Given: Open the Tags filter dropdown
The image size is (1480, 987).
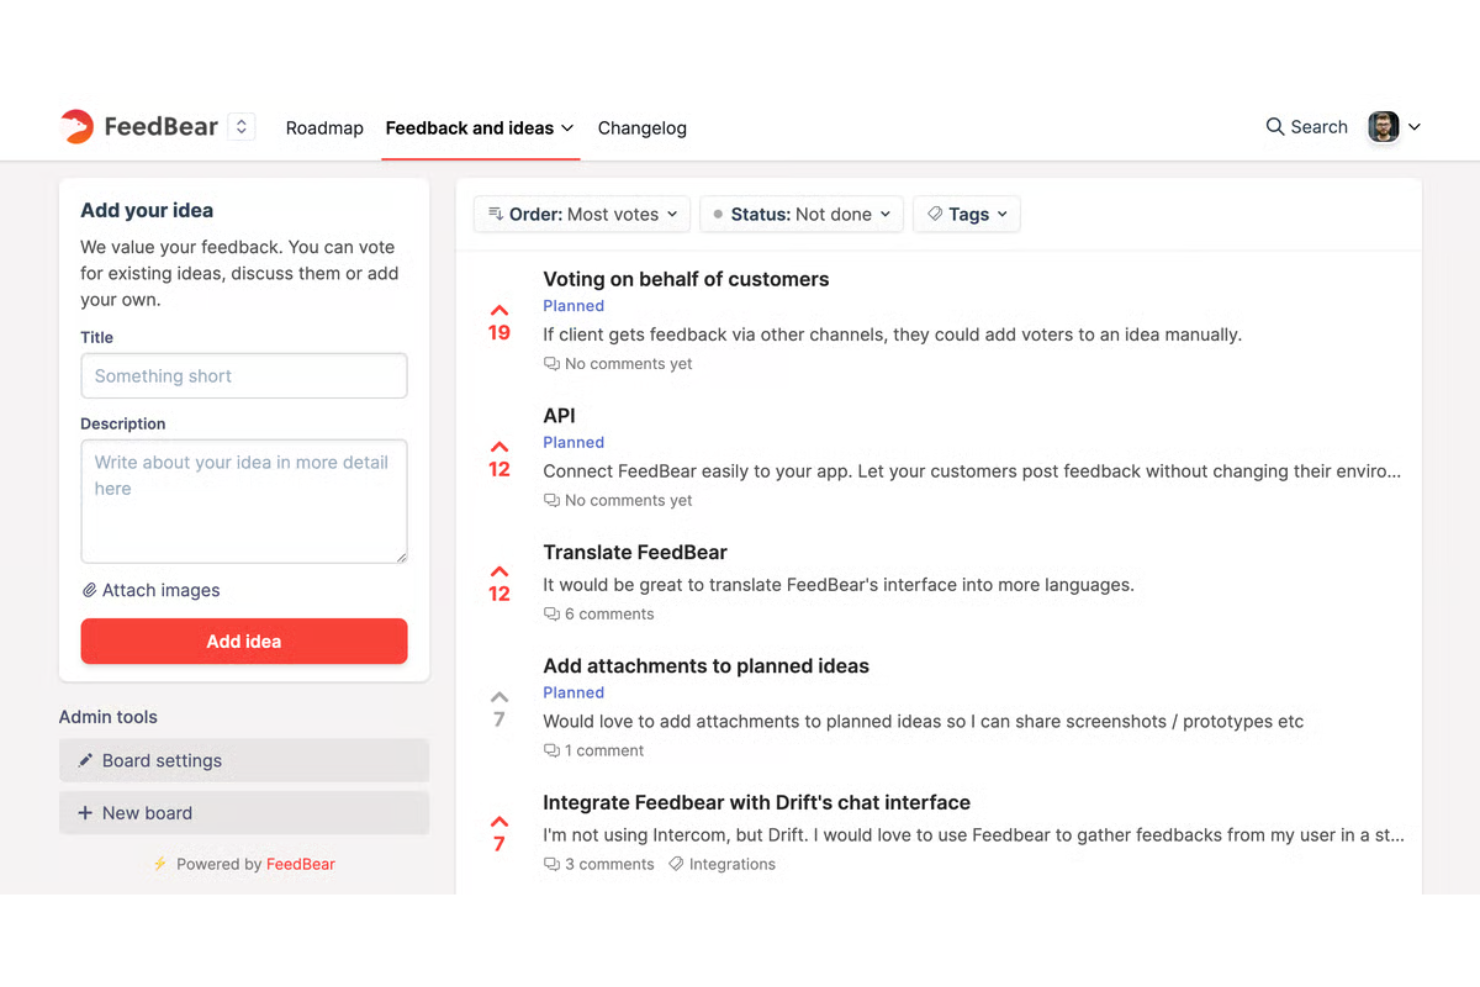Looking at the screenshot, I should 967,214.
